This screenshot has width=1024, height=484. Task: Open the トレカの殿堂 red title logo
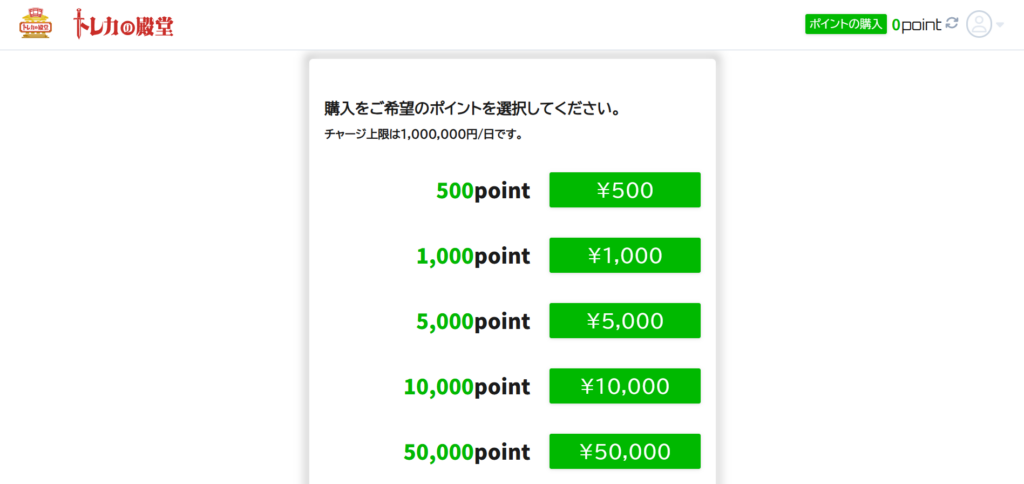123,24
